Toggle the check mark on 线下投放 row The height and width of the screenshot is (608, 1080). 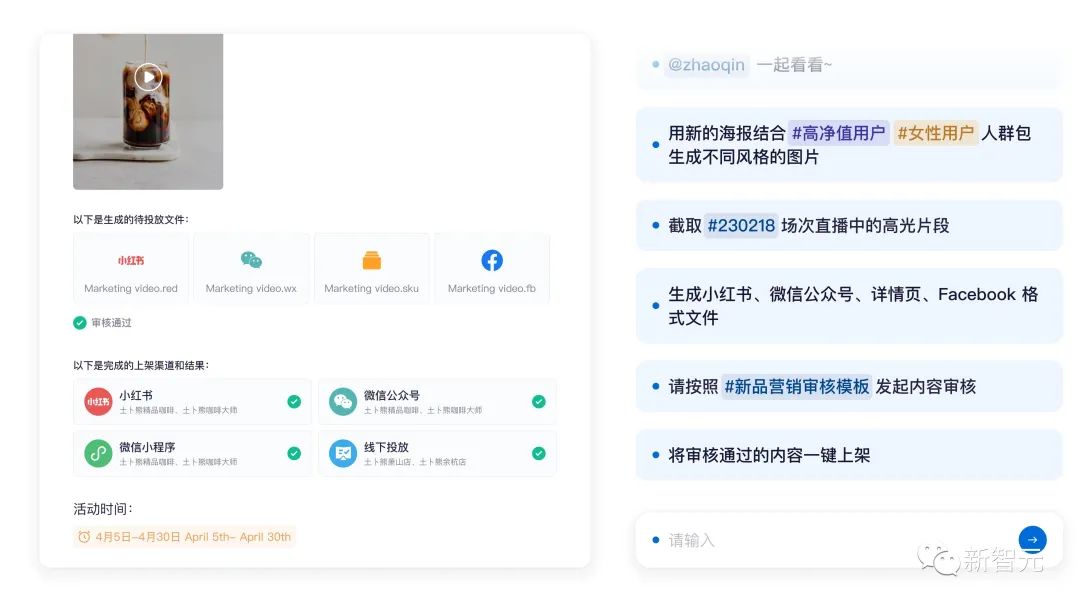click(x=539, y=453)
